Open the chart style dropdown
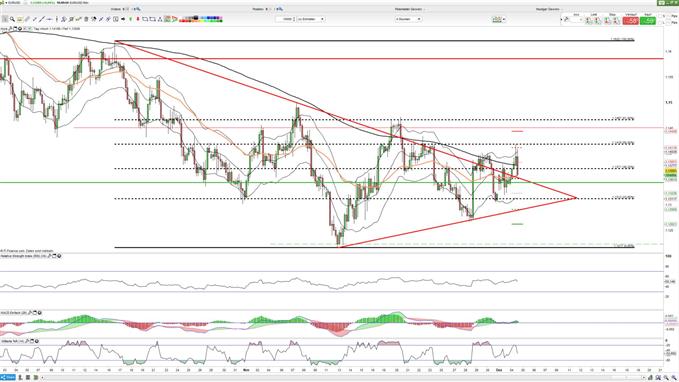The height and width of the screenshot is (382, 679). tap(499, 19)
